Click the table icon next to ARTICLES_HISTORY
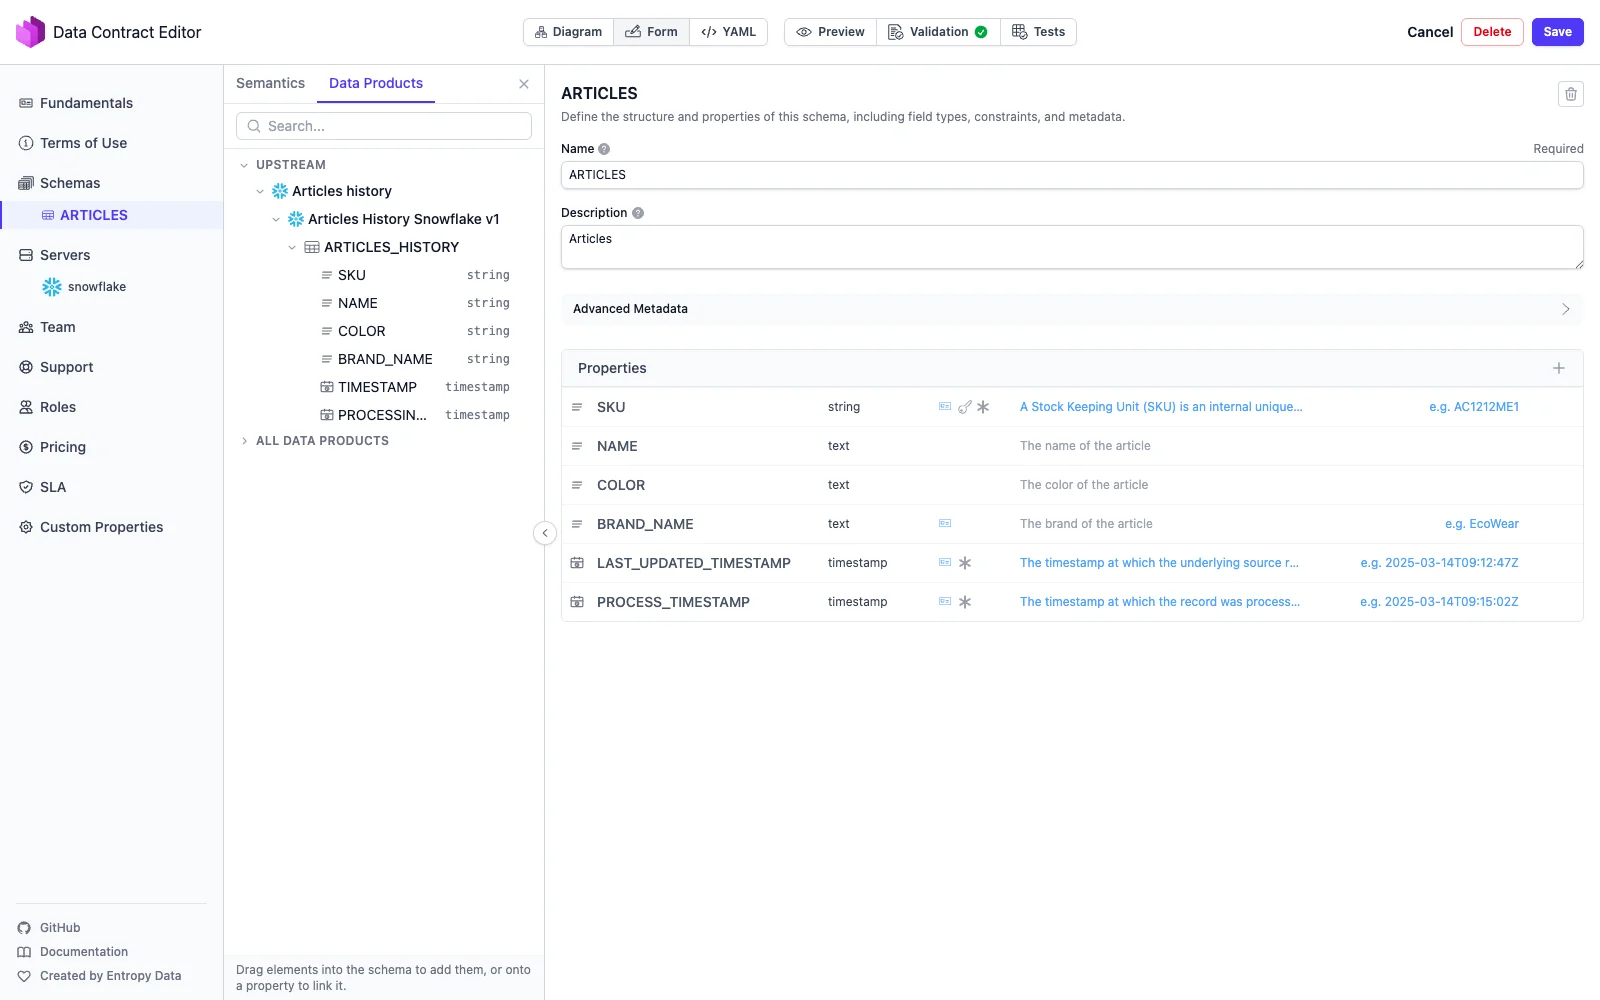This screenshot has width=1600, height=1000. click(312, 247)
